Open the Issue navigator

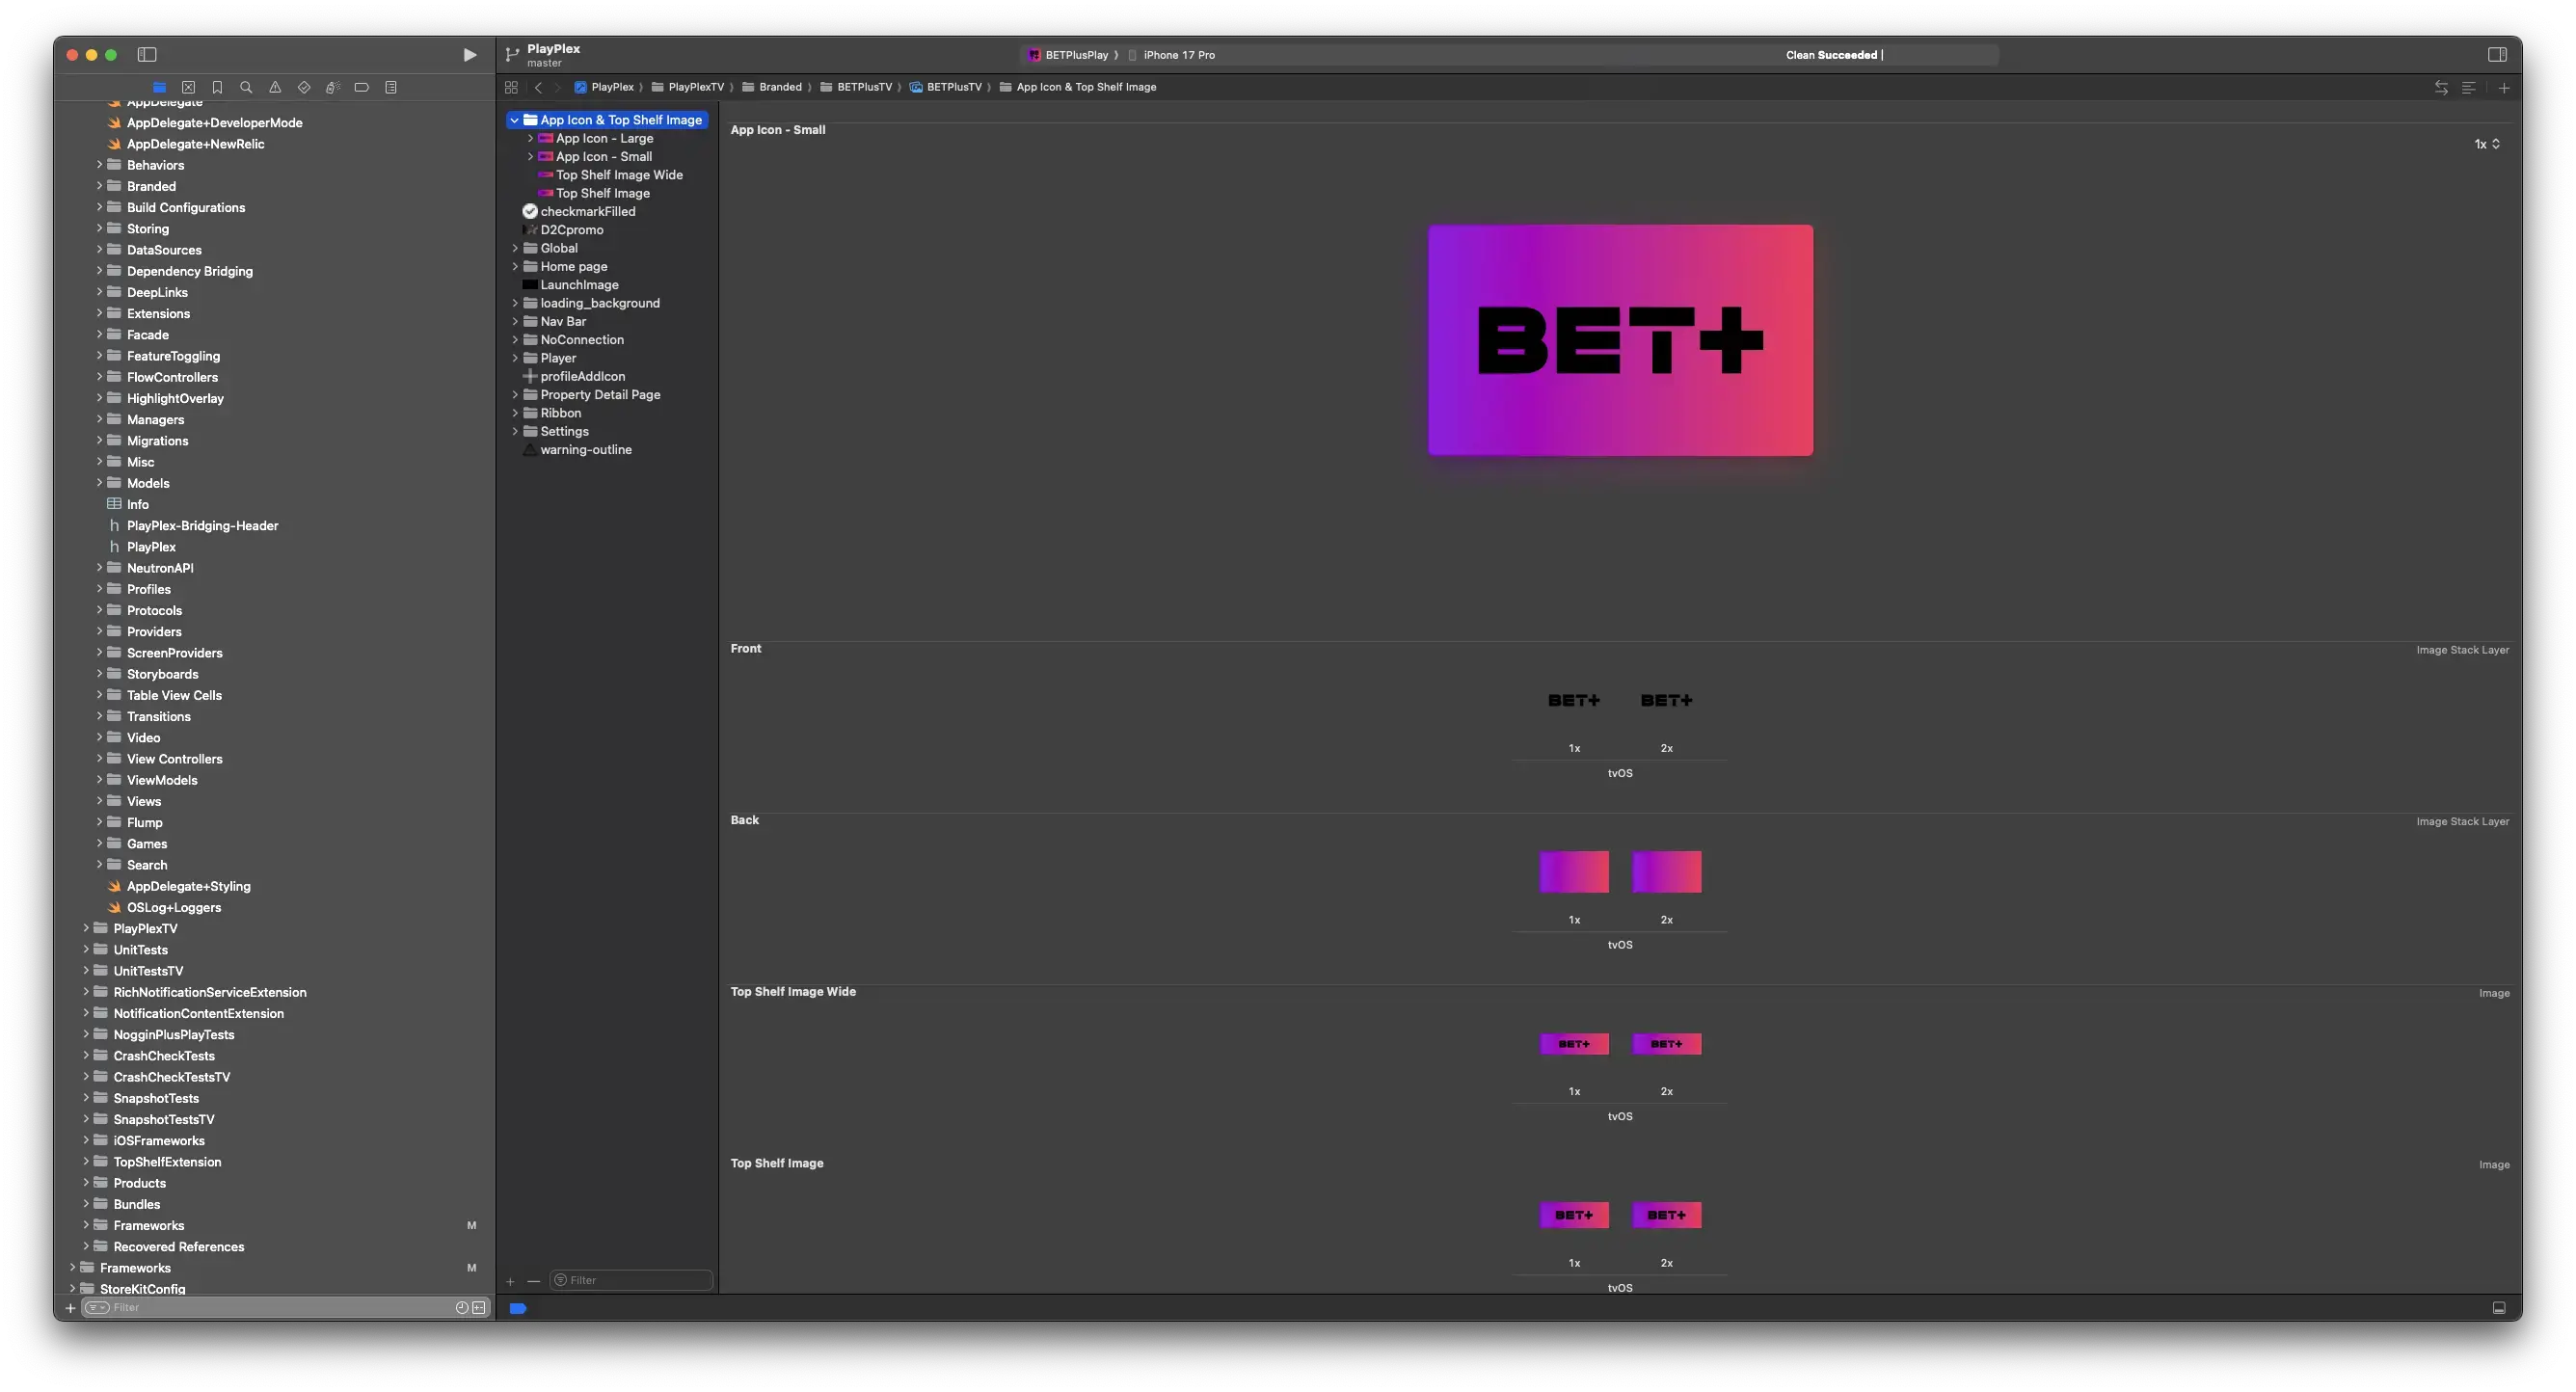[x=275, y=87]
